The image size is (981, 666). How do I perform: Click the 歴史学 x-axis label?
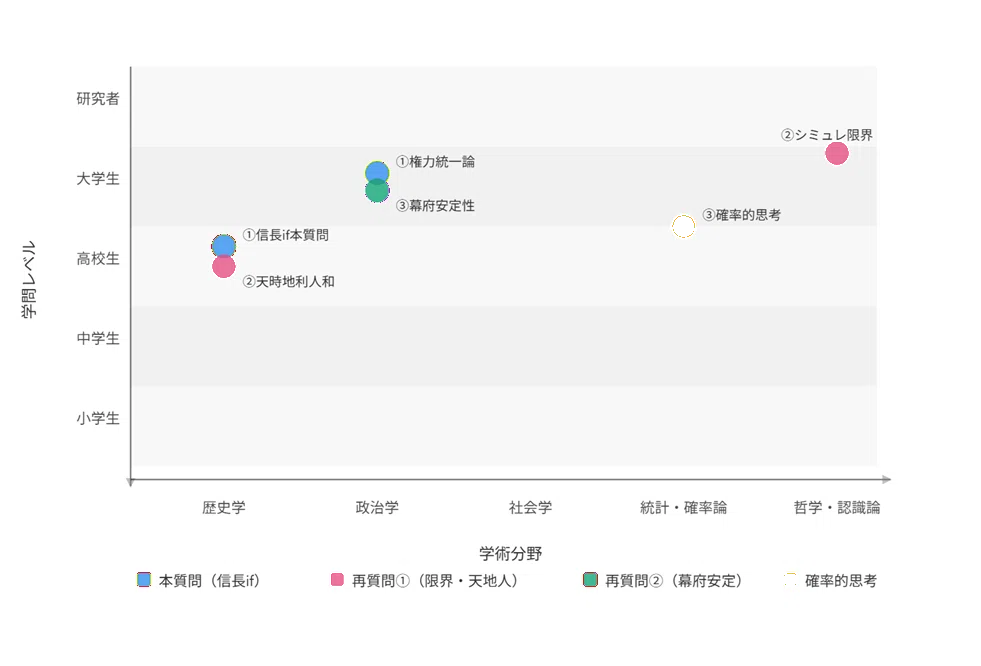coord(223,507)
